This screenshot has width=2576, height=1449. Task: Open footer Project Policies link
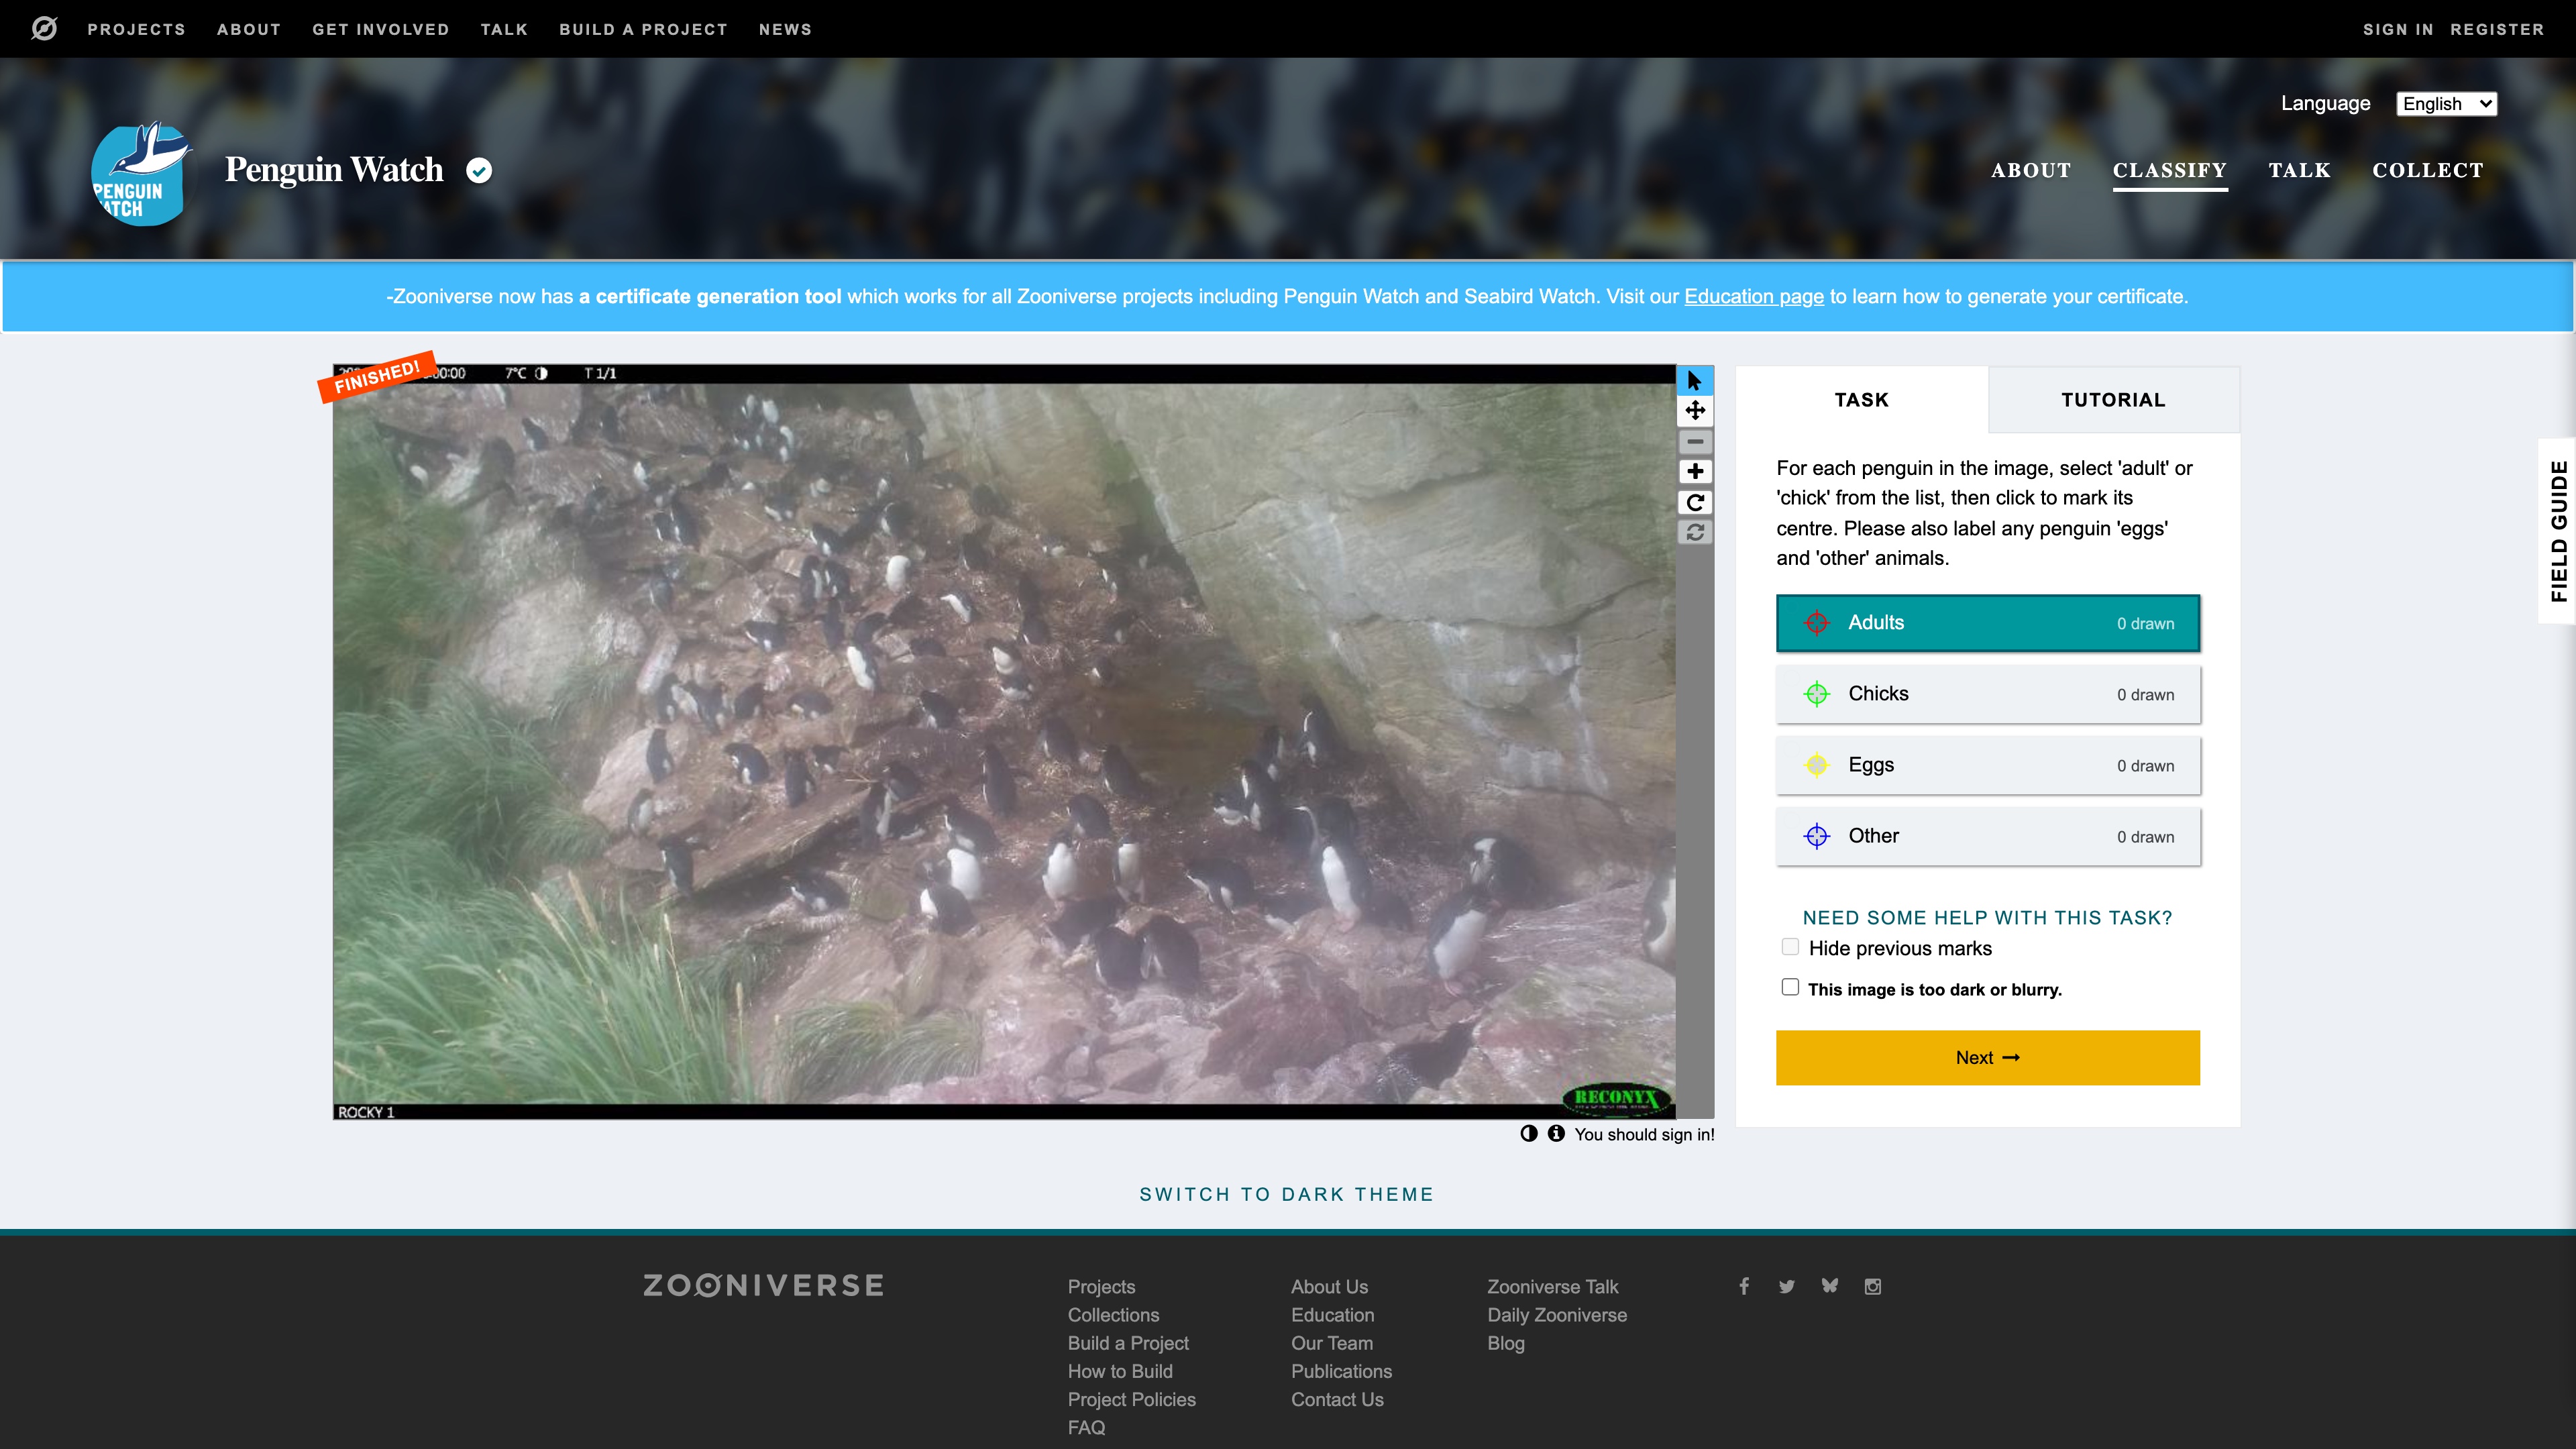(1131, 1399)
